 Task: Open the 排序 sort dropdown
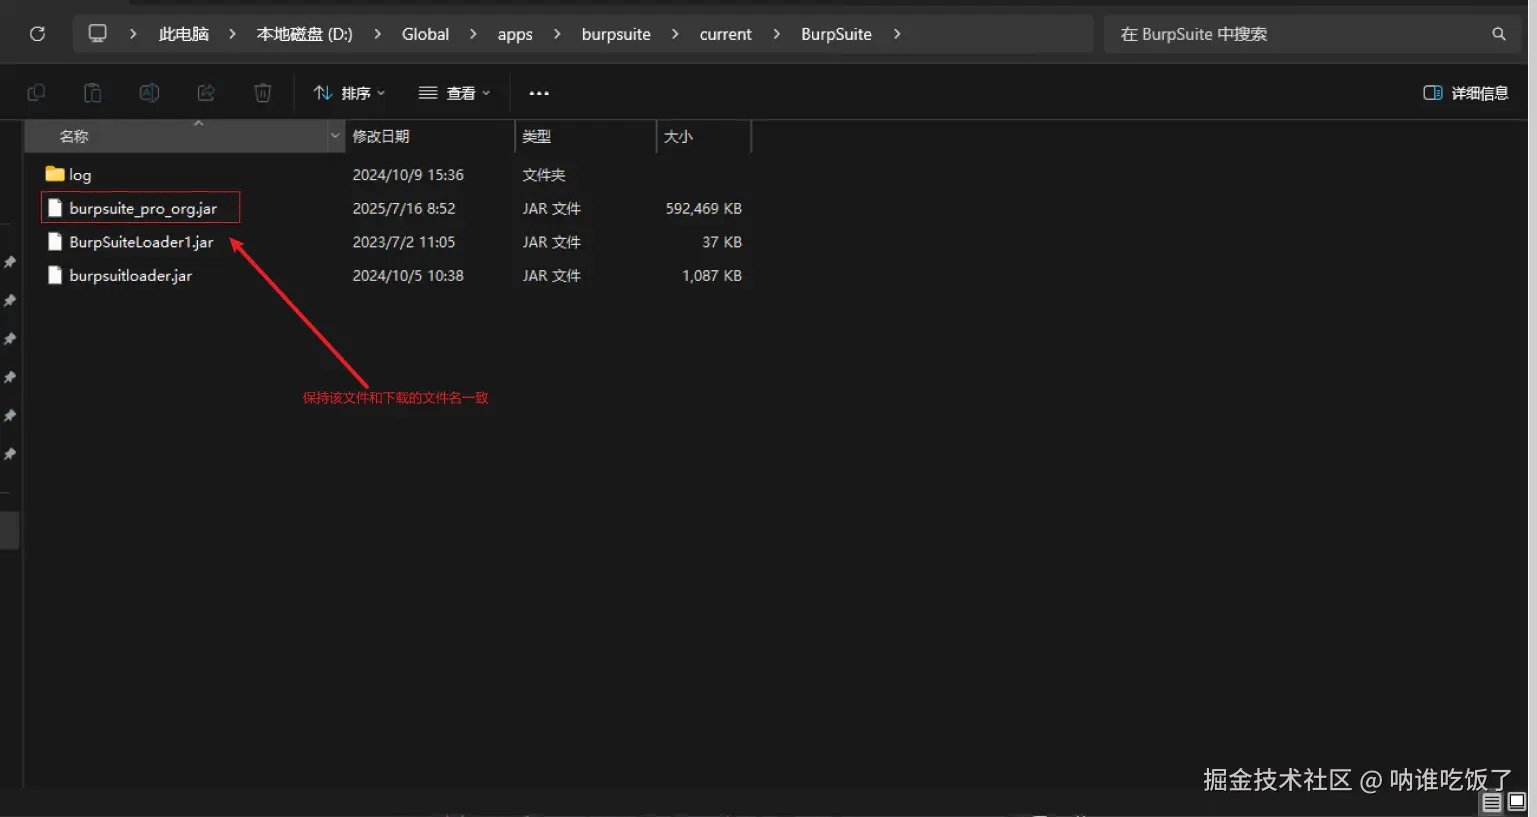349,93
